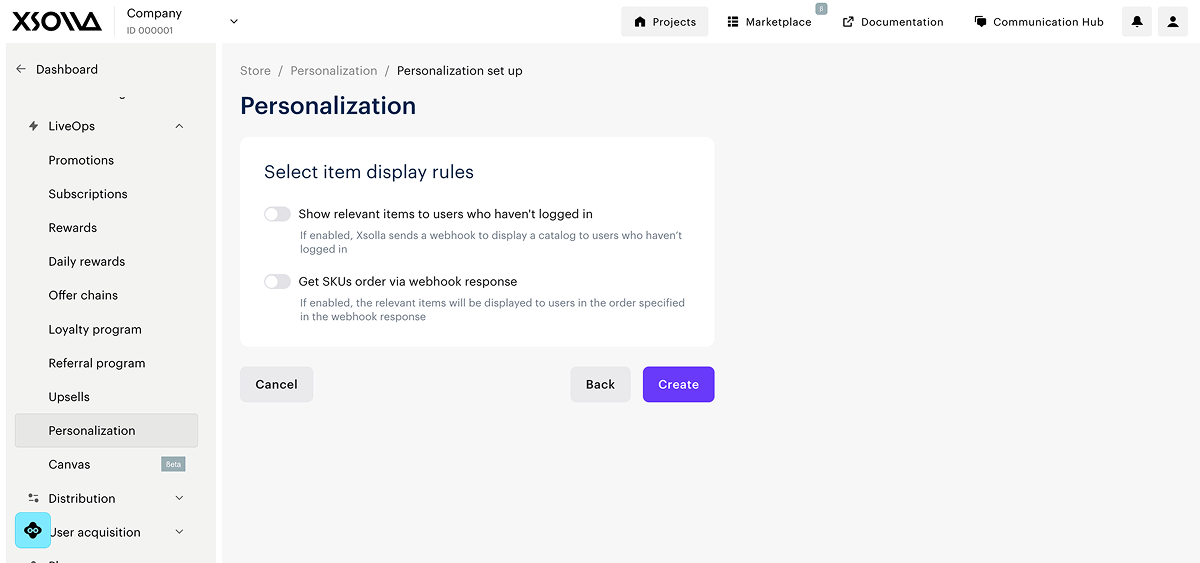Viewport: 1200px width, 563px height.
Task: Click the back arrow beside Dashboard
Action: pos(21,69)
